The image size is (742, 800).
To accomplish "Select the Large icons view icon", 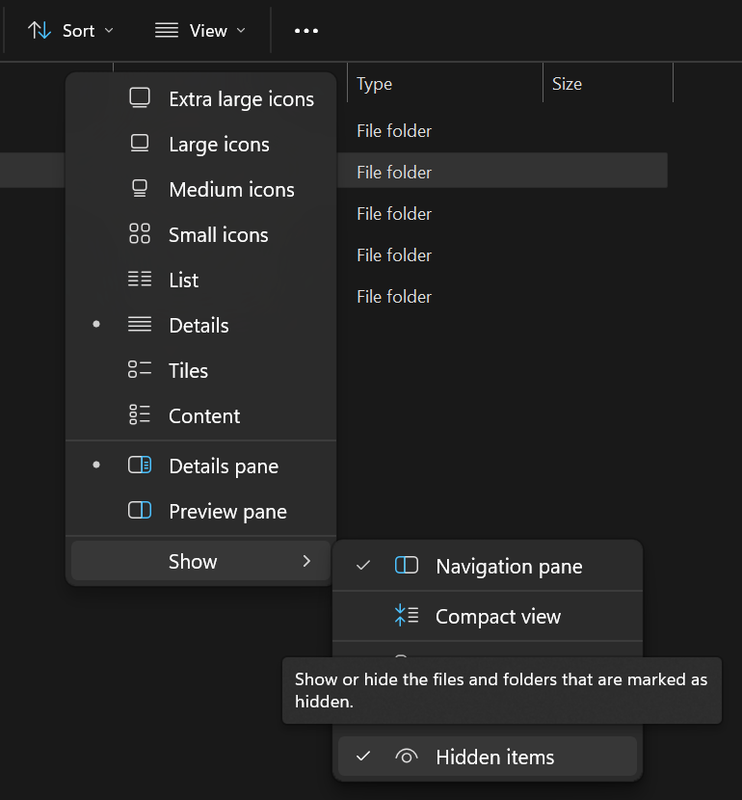I will pyautogui.click(x=140, y=144).
